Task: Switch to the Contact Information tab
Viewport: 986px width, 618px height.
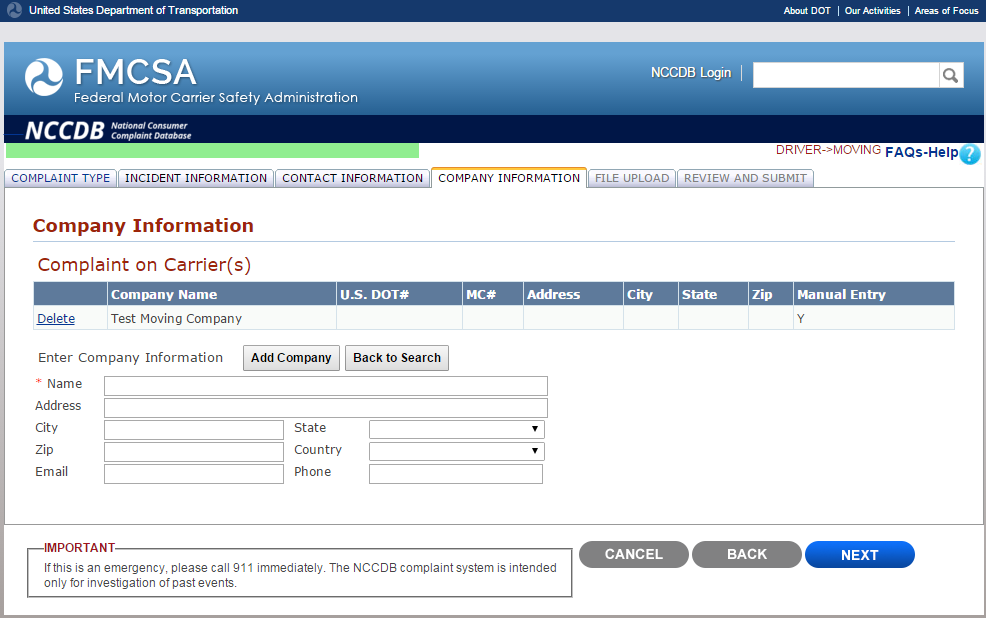Action: pyautogui.click(x=353, y=179)
